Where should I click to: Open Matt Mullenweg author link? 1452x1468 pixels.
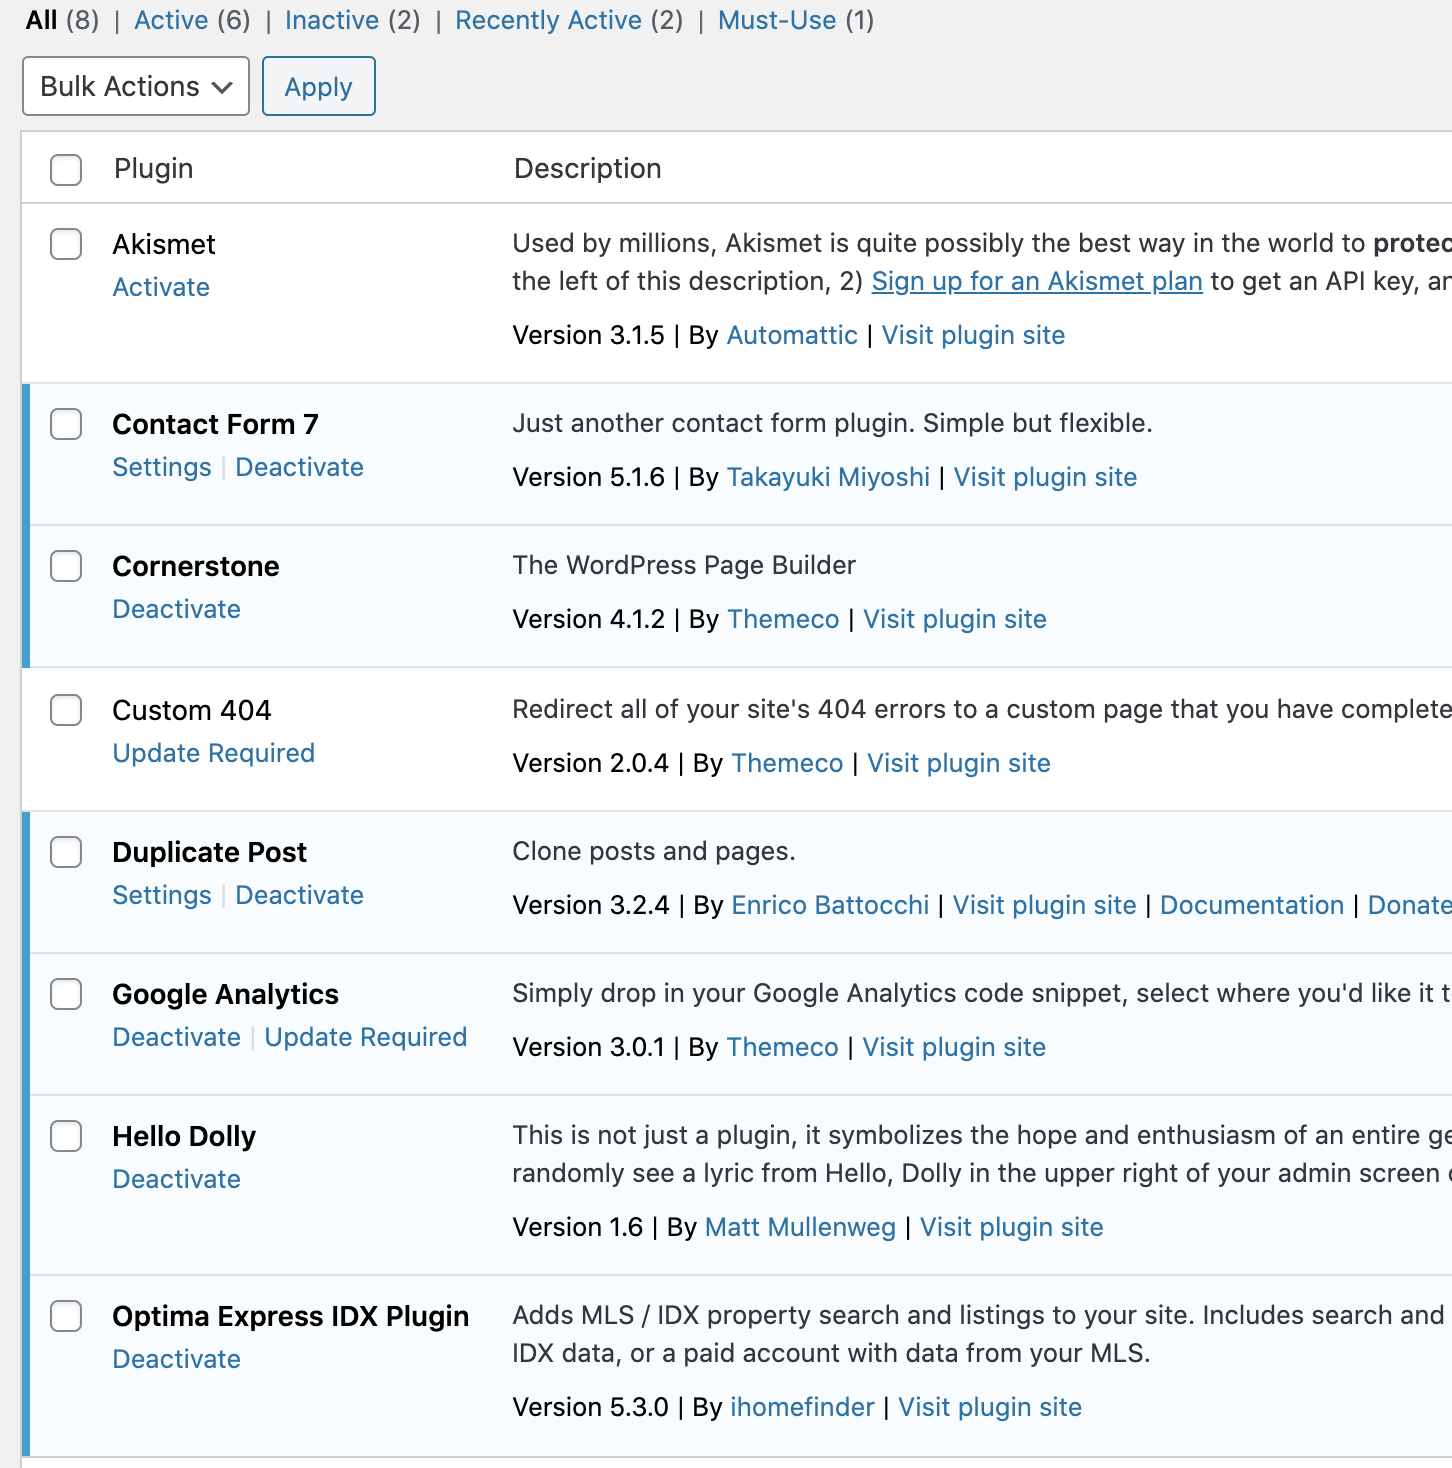tap(800, 1227)
